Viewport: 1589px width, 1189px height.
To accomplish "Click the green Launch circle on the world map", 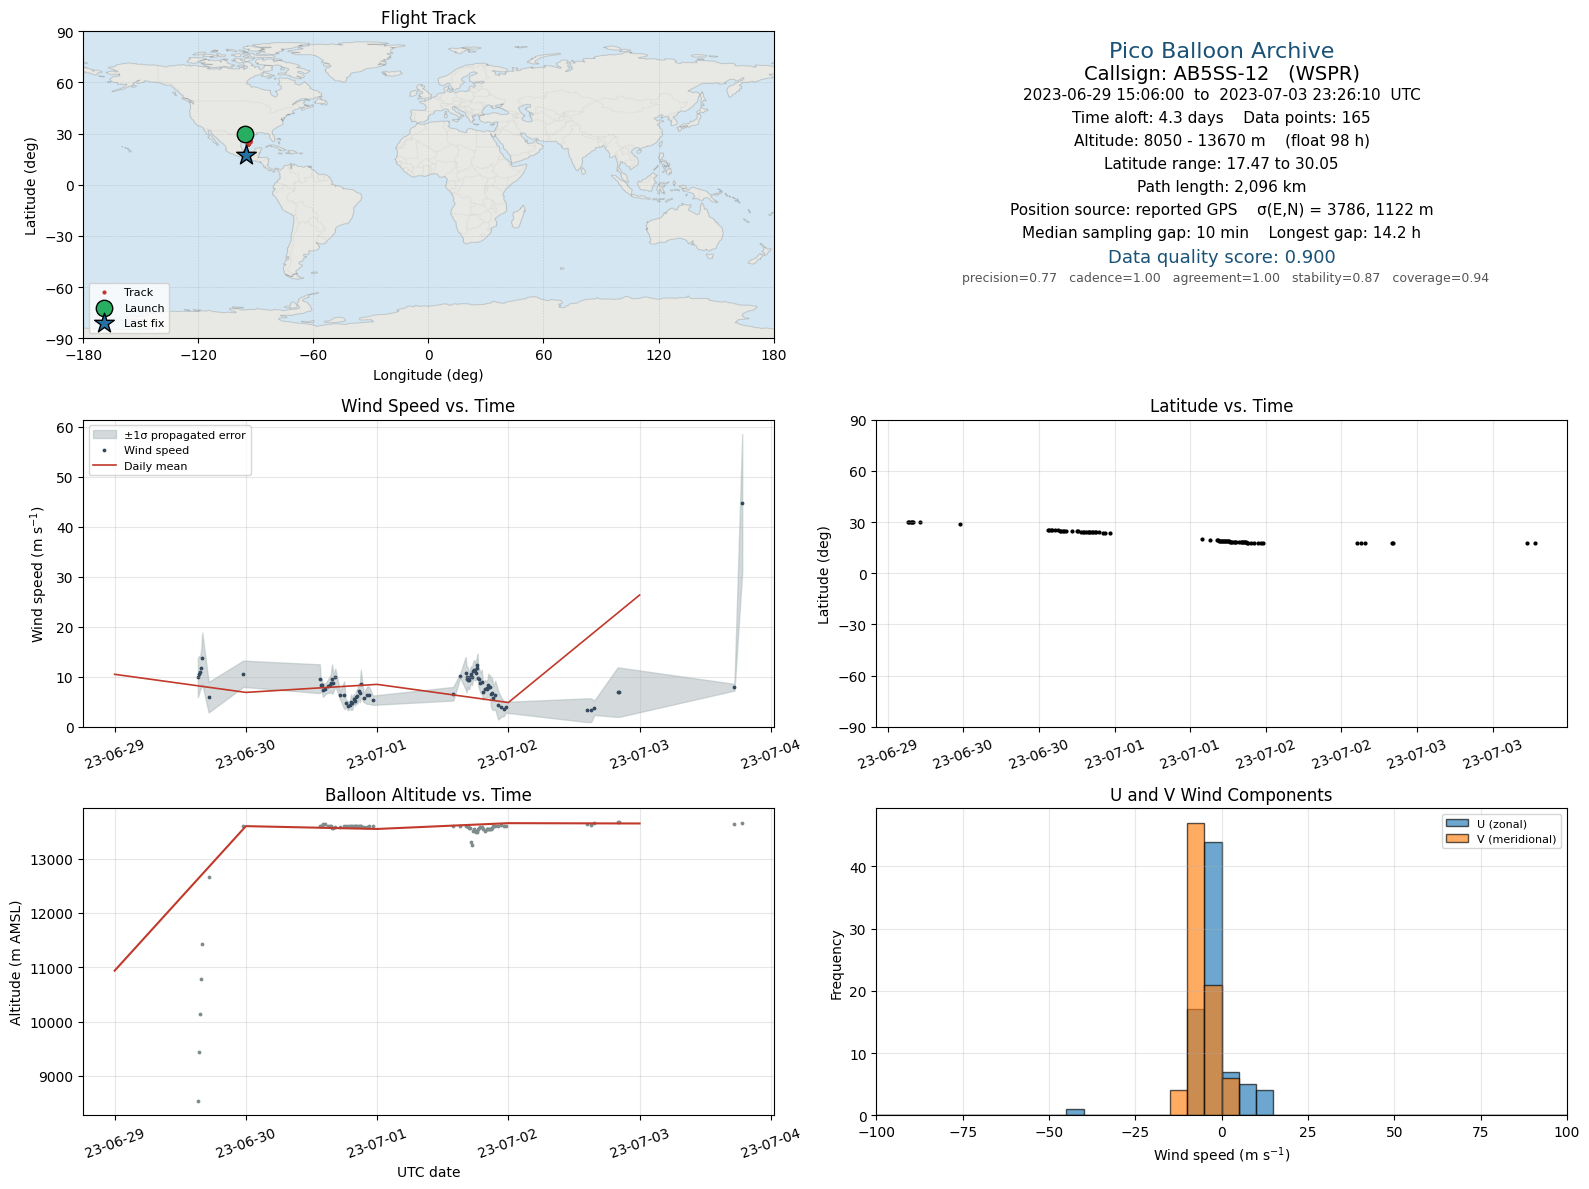I will (245, 135).
